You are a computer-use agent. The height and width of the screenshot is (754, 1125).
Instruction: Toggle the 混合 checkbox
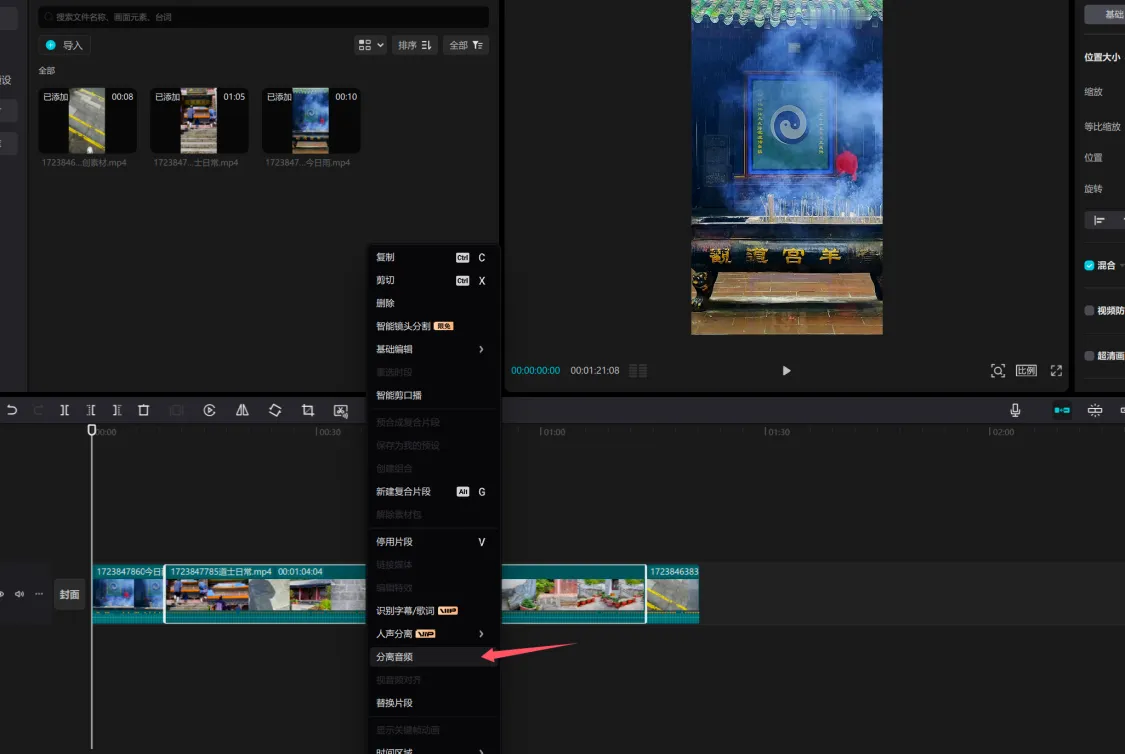point(1089,265)
